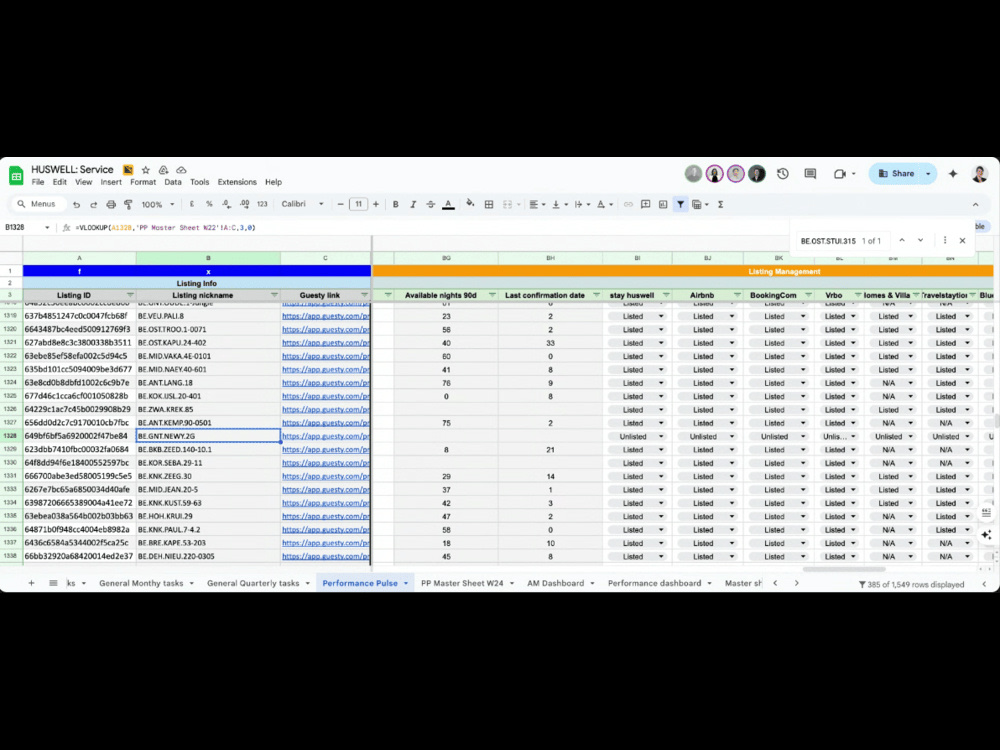The width and height of the screenshot is (1000, 750).
Task: Click the add sheet plus button
Action: click(31, 584)
